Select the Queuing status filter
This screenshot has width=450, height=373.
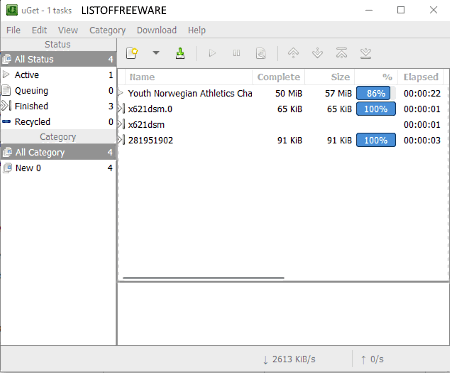58,90
